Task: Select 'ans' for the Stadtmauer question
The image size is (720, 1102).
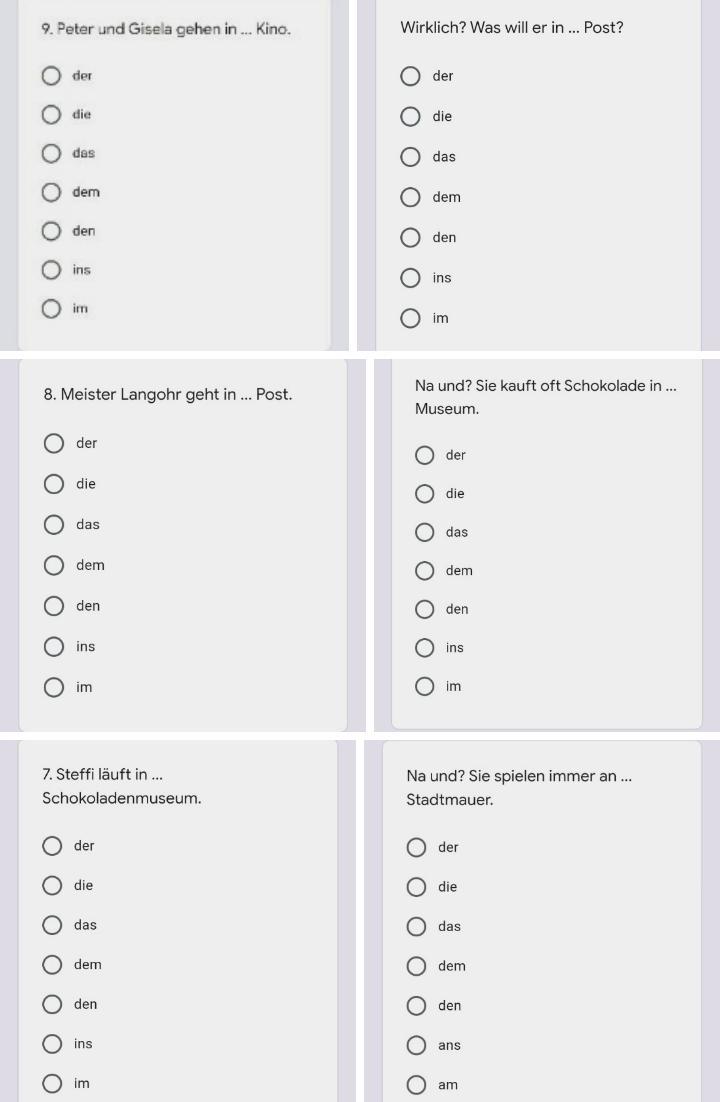Action: click(x=417, y=1046)
